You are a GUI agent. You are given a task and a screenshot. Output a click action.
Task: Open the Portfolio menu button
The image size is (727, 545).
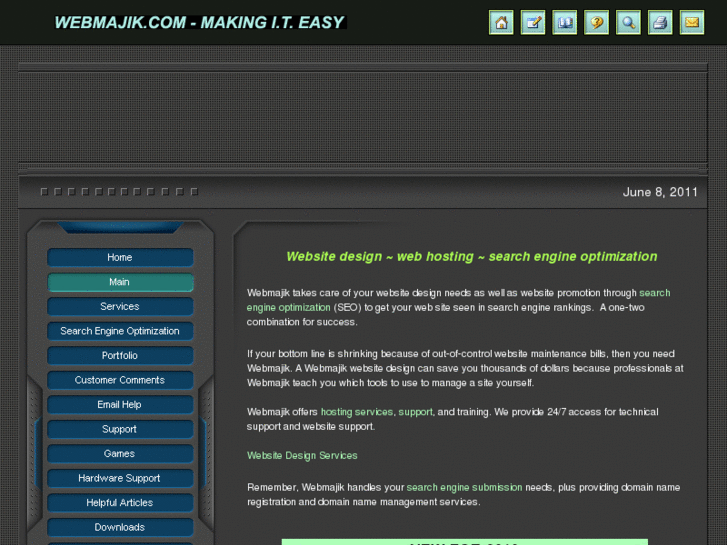[x=120, y=356]
